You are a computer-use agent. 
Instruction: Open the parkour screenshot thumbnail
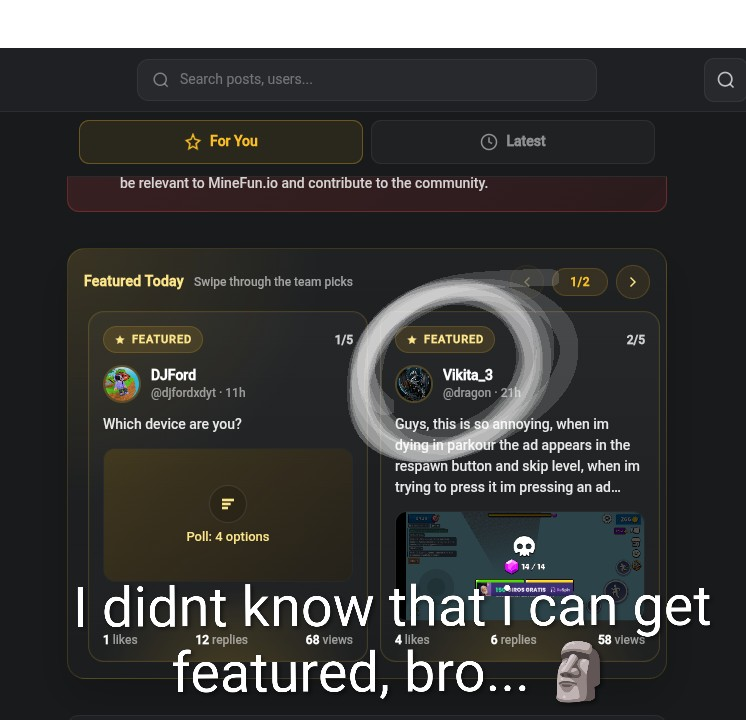point(520,566)
